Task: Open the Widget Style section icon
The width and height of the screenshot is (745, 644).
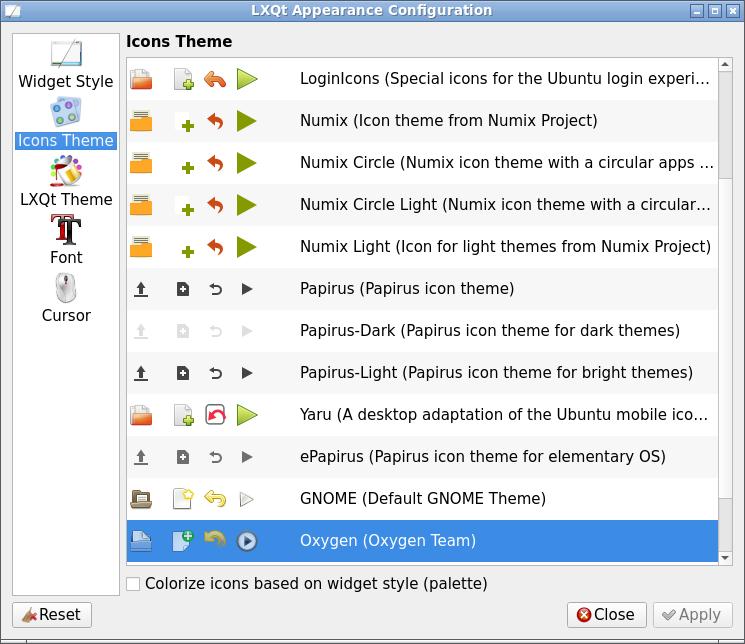Action: pos(66,55)
